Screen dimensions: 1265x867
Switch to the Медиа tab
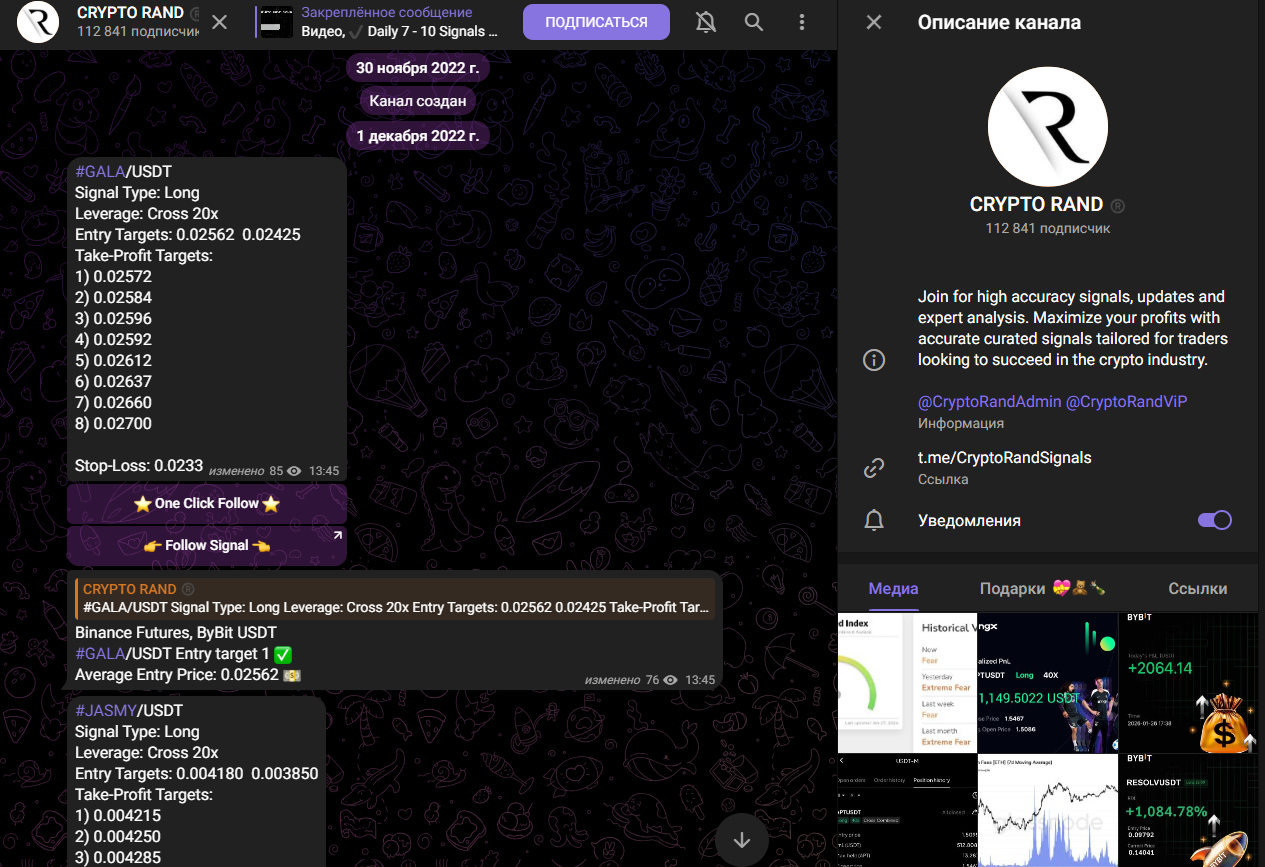893,589
